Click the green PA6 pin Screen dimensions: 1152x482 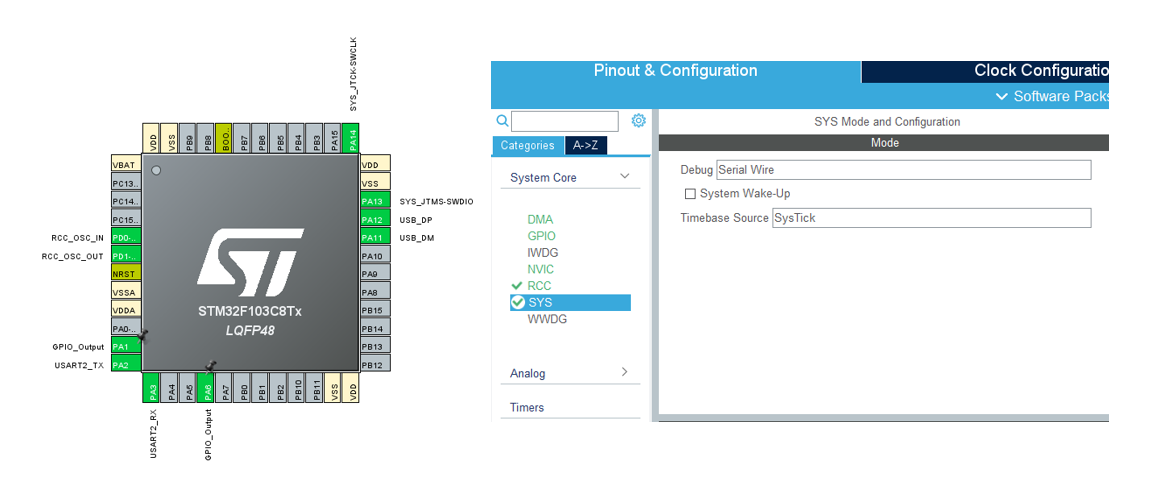(207, 388)
